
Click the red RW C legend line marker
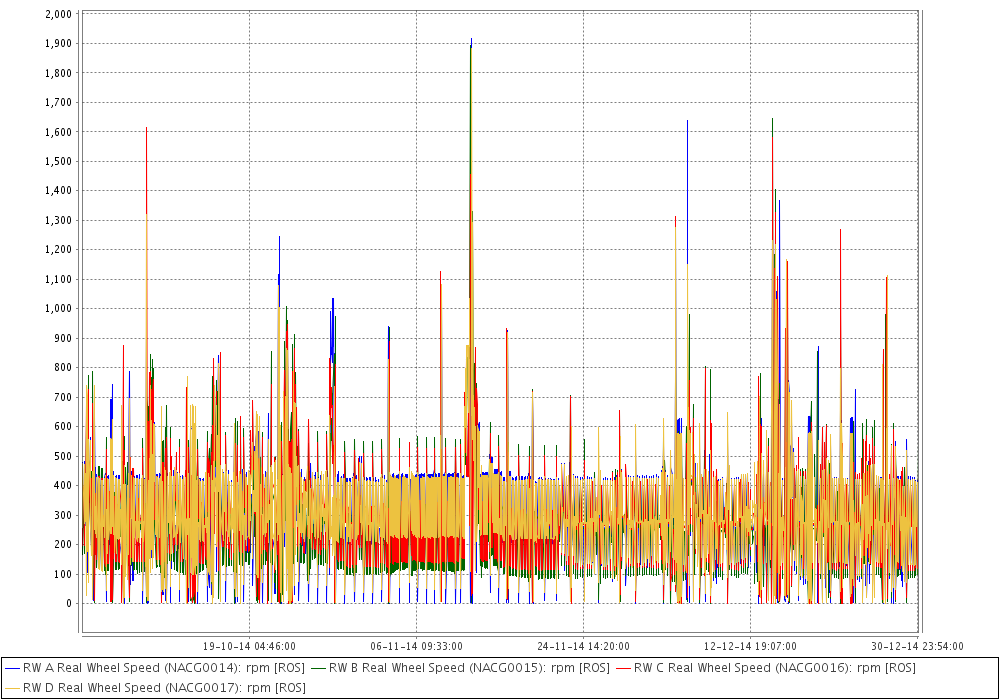pyautogui.click(x=623, y=669)
